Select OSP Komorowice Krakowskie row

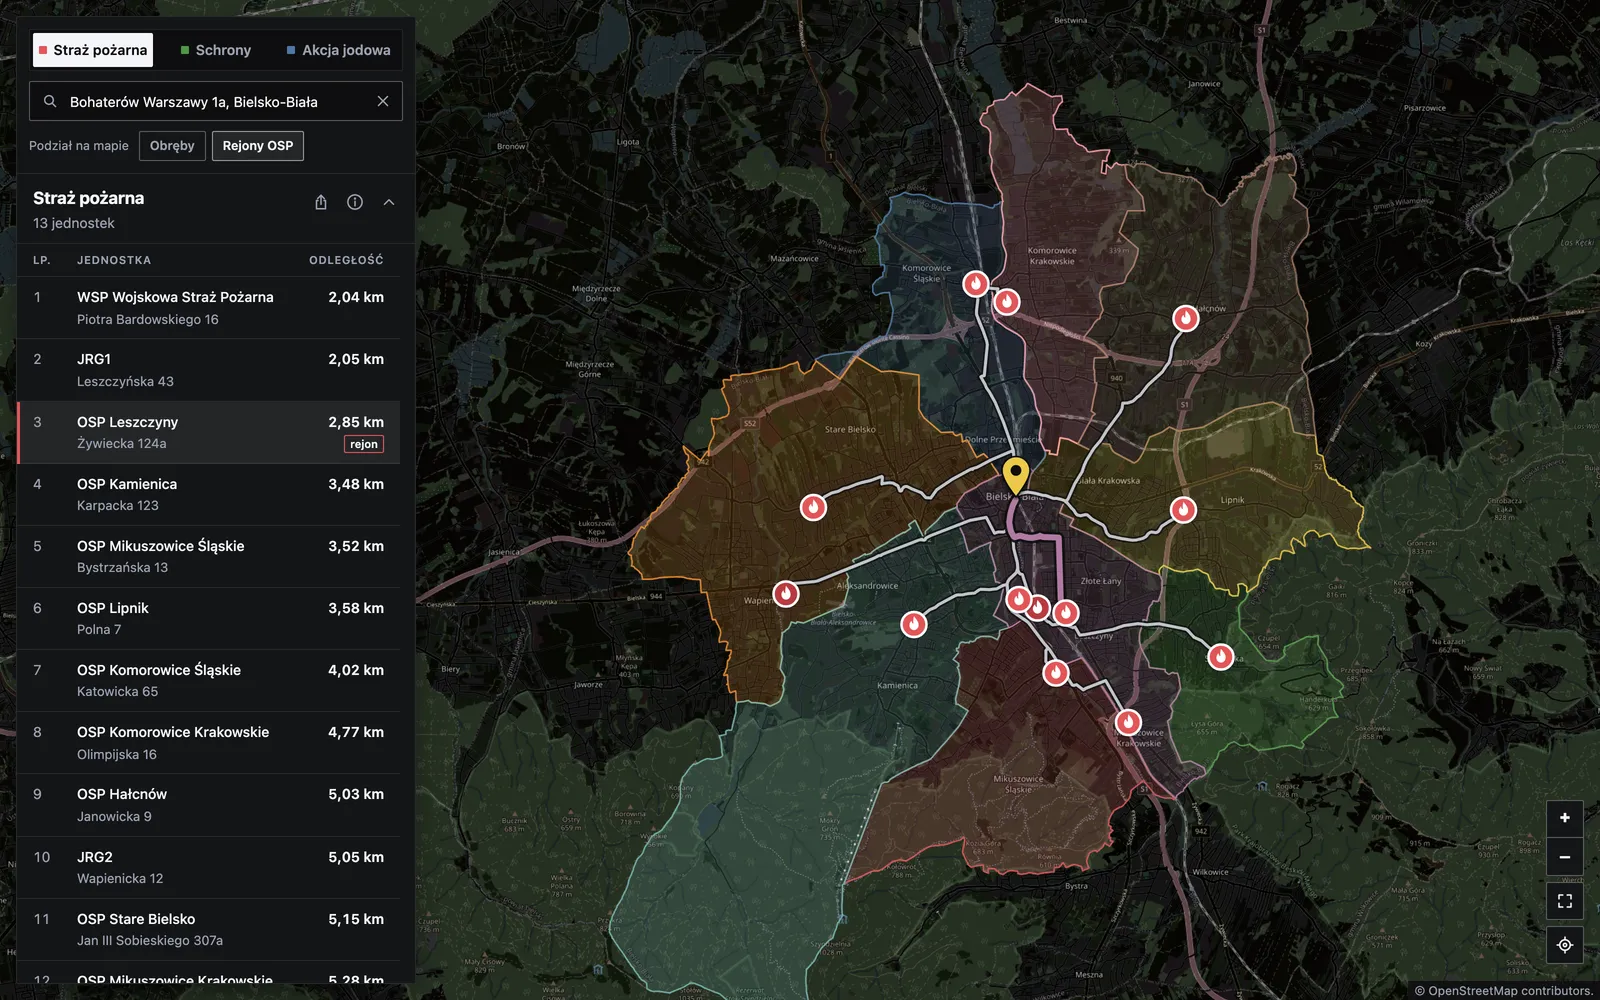[208, 743]
